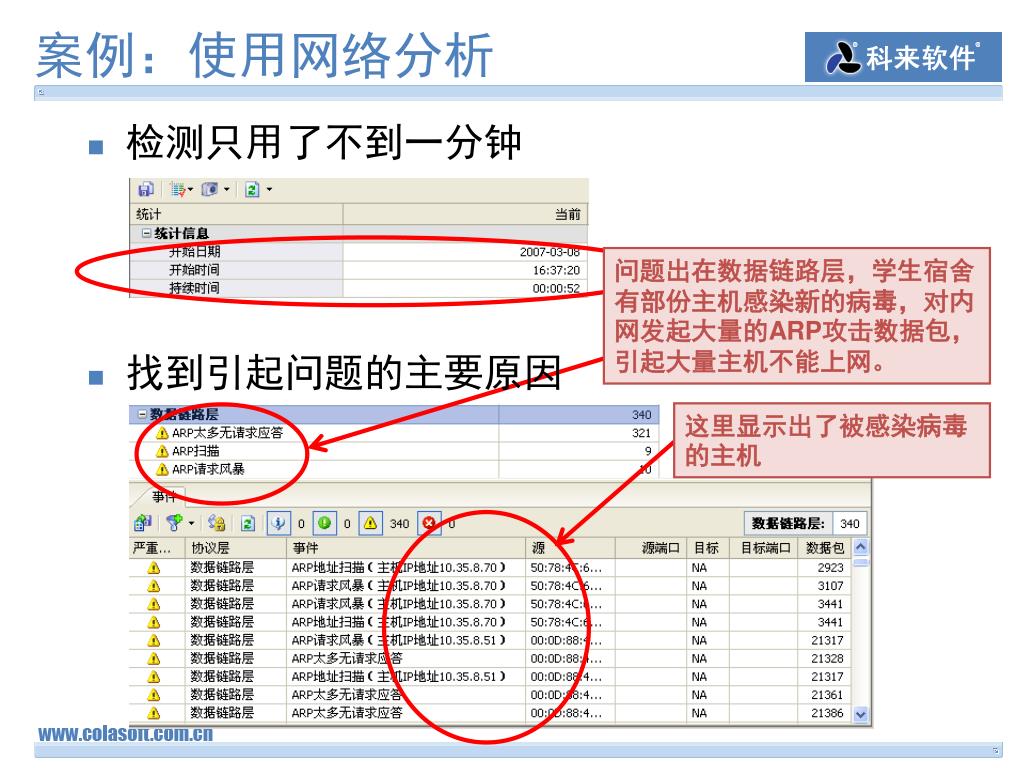Viewport: 1024px width, 768px height.
Task: Click warning icon in the packet 3107 row
Action: click(x=153, y=586)
